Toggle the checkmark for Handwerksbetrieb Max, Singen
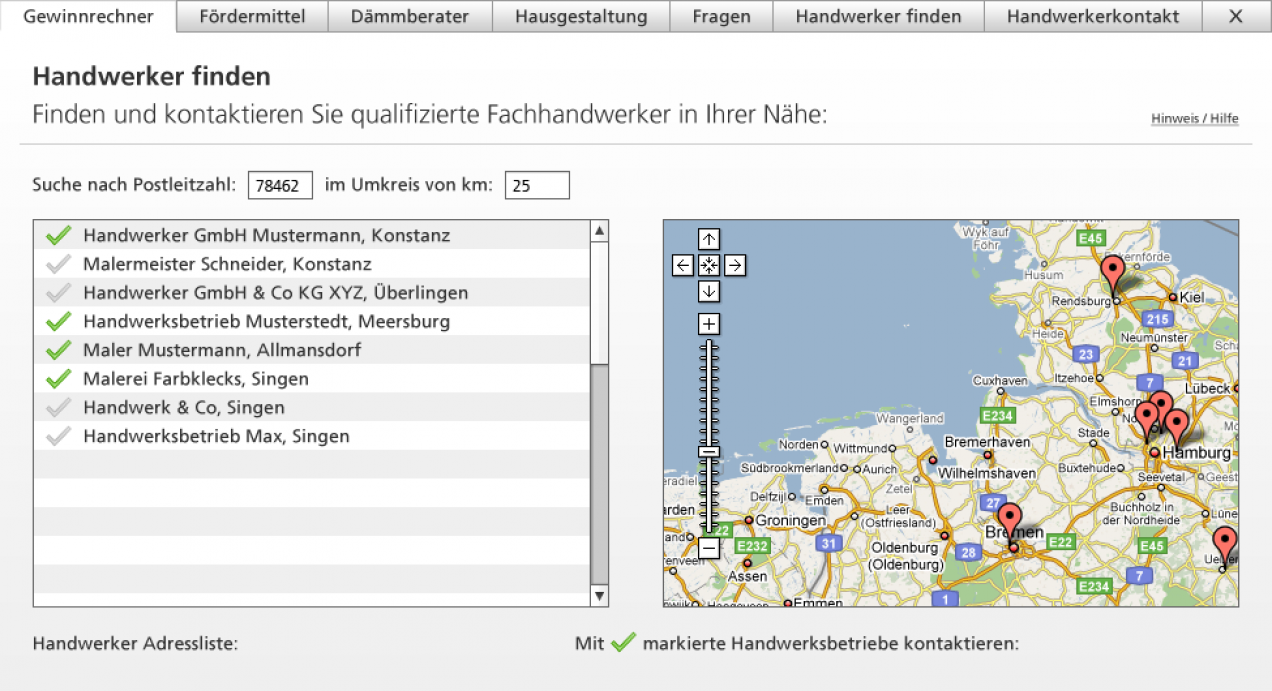1272x691 pixels. pos(58,435)
